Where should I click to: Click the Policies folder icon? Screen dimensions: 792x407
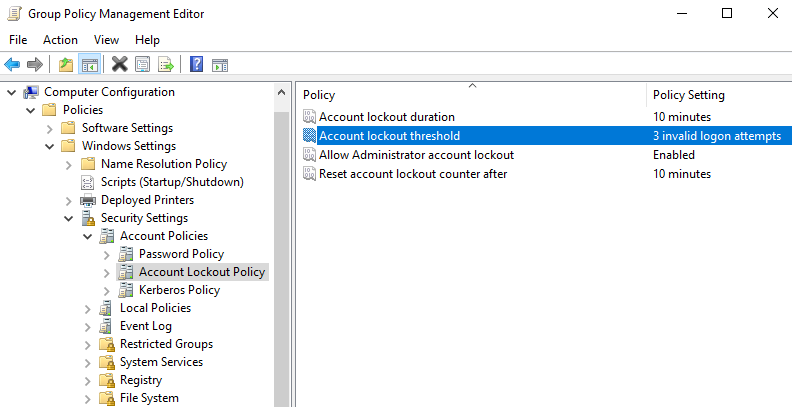(x=49, y=110)
